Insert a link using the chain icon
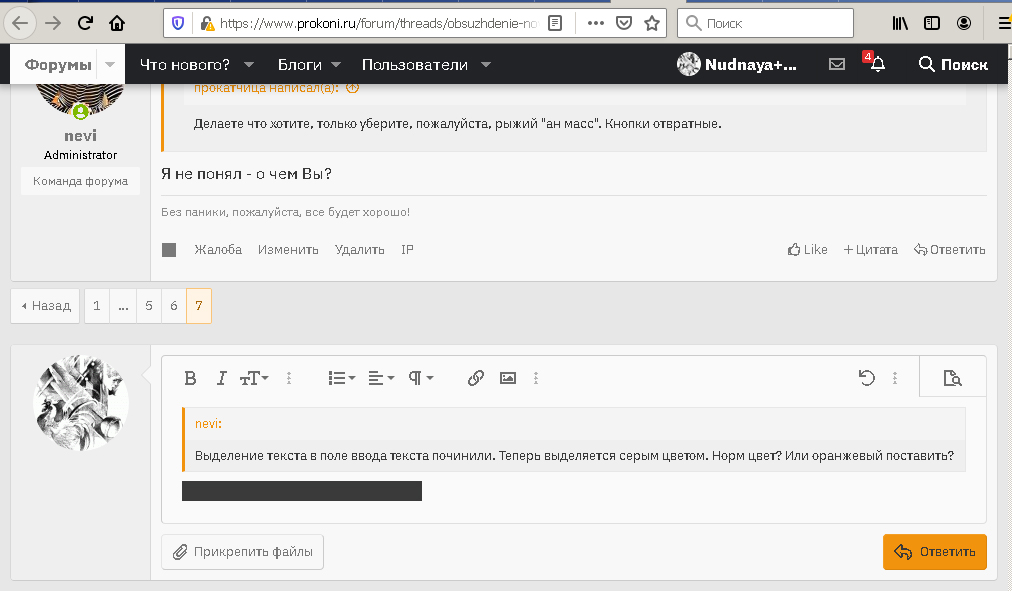Viewport: 1012px width, 591px height. pyautogui.click(x=475, y=378)
